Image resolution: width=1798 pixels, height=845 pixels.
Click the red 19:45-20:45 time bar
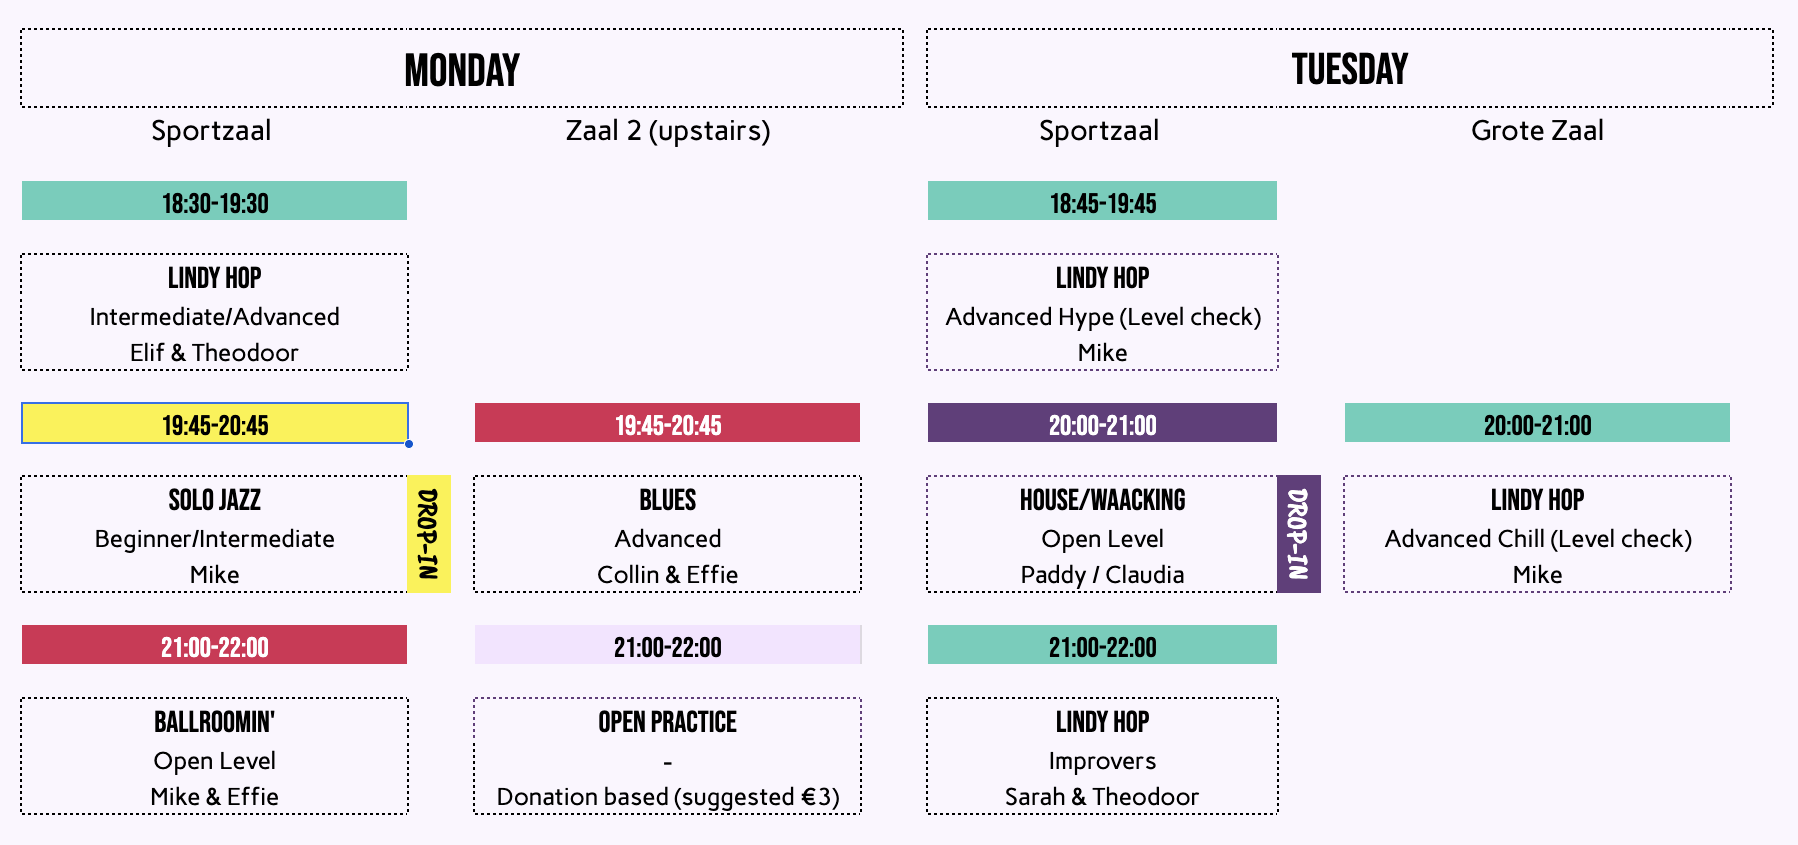coord(667,423)
